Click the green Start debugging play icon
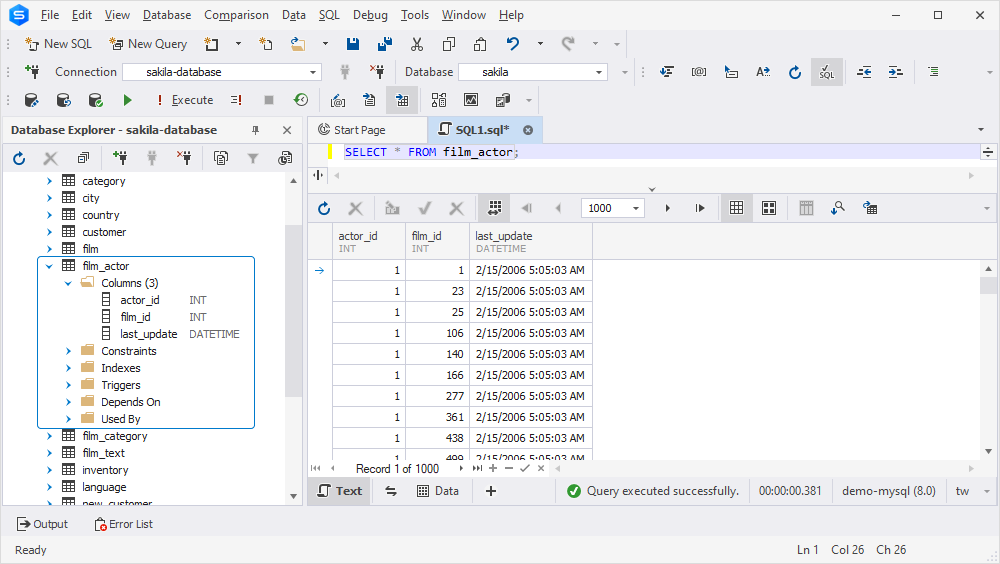This screenshot has width=1000, height=564. pos(128,100)
